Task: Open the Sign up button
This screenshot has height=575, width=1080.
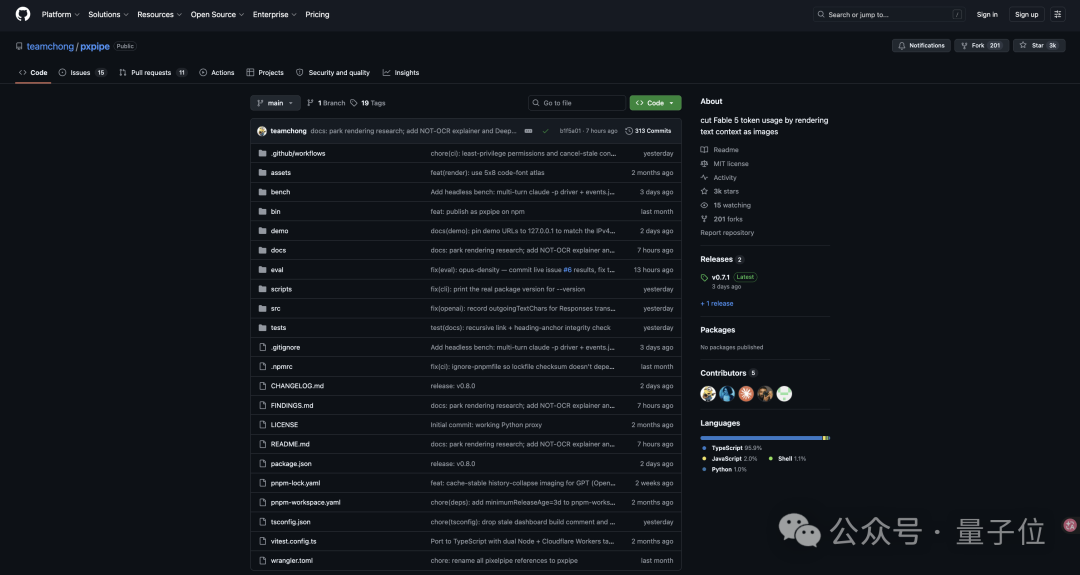Action: (x=1026, y=14)
